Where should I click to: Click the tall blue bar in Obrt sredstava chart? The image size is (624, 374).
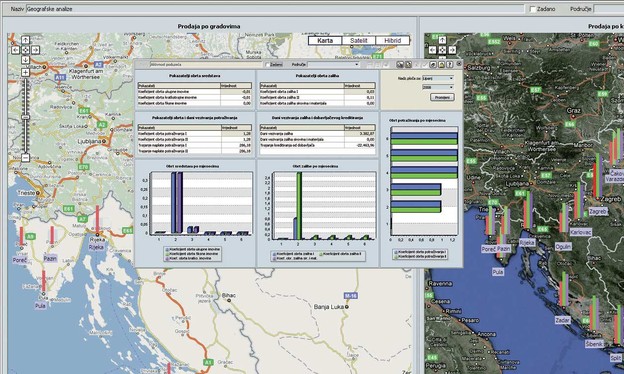pos(174,203)
